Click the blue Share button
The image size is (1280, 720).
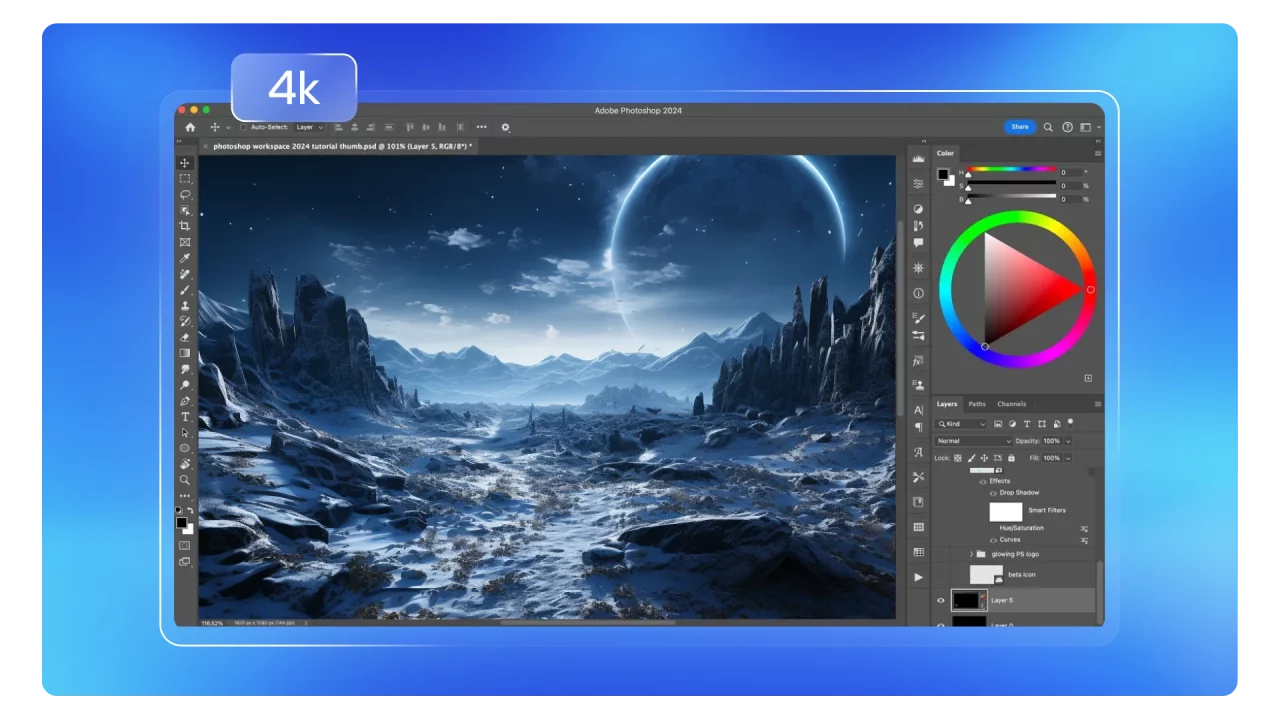tap(1019, 127)
